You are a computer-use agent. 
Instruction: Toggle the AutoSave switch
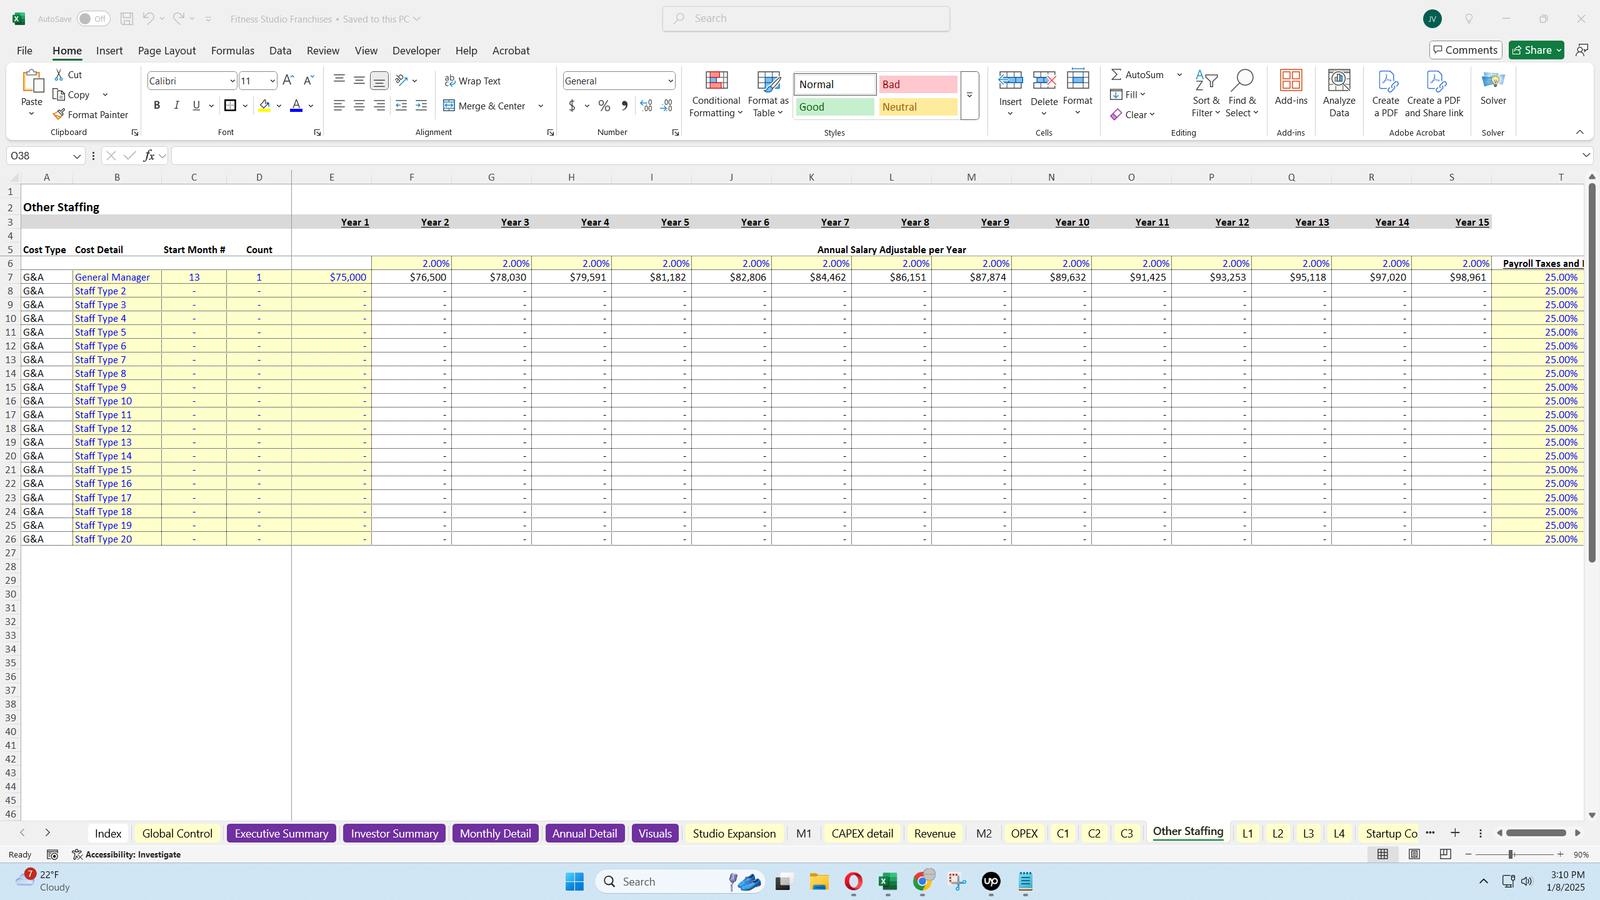pos(93,19)
